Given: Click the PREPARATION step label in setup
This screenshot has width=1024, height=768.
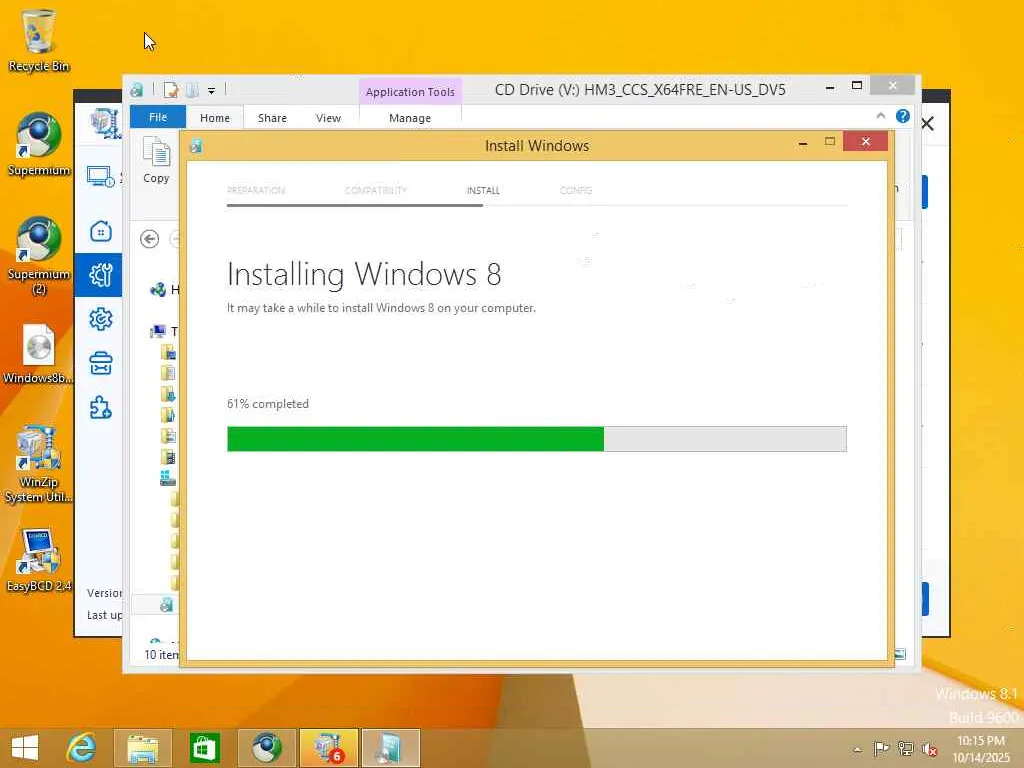Looking at the screenshot, I should coord(256,190).
